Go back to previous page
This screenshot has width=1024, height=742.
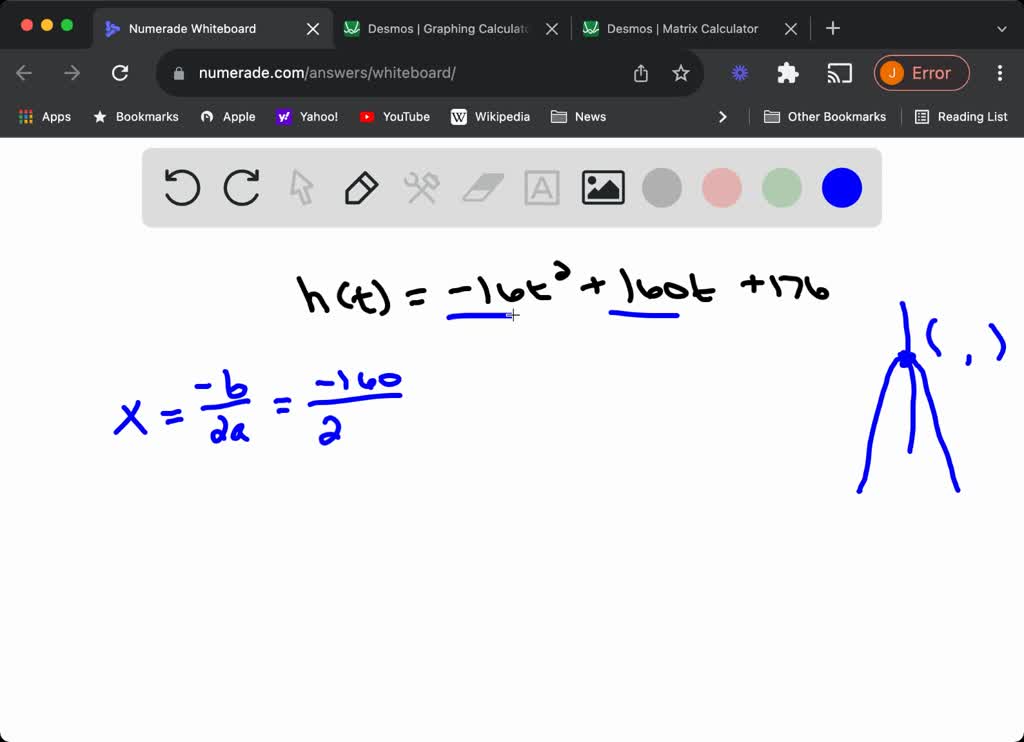click(x=24, y=73)
